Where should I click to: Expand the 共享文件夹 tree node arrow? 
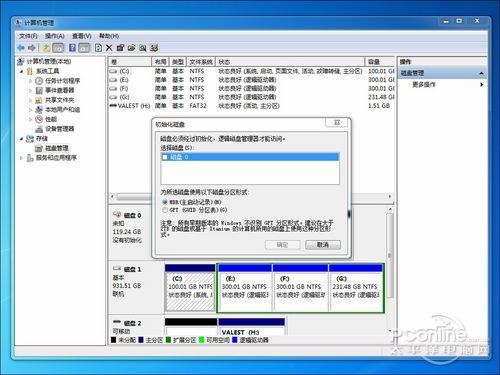point(30,100)
